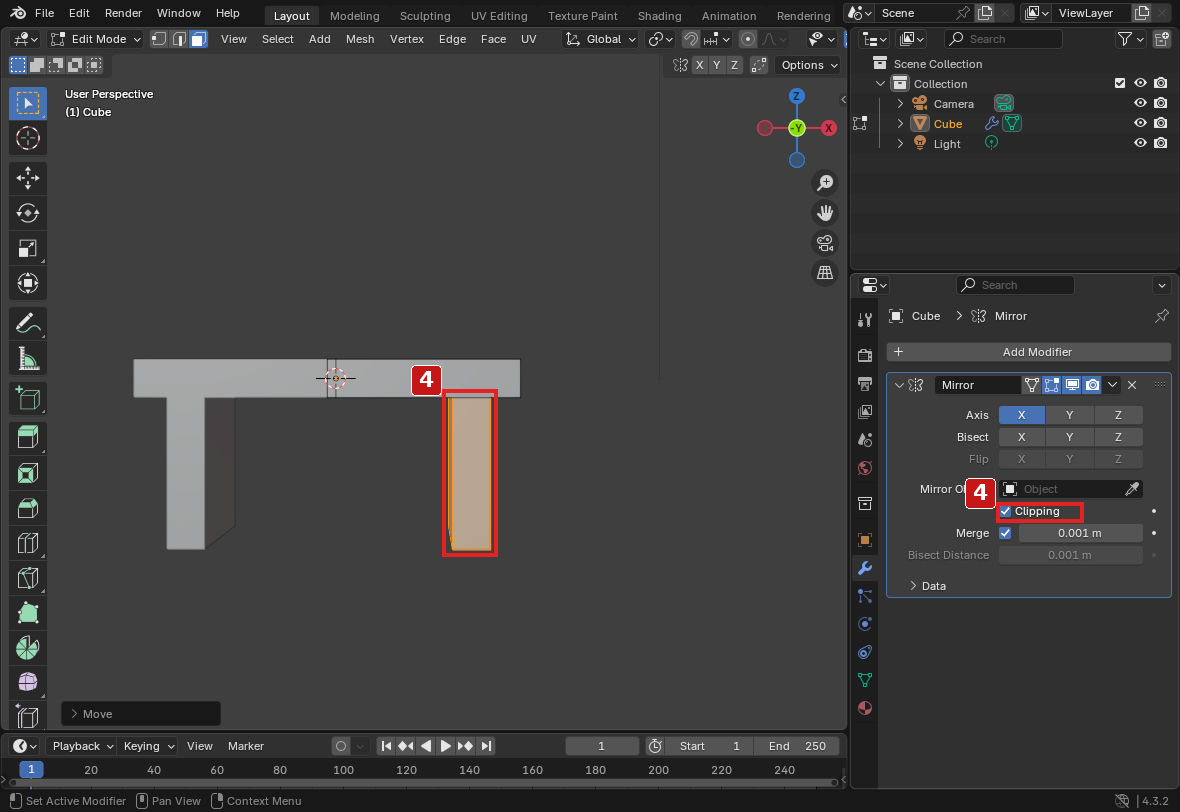This screenshot has height=812, width=1180.
Task: Switch orthographic/perspective grid icon
Action: pyautogui.click(x=825, y=273)
